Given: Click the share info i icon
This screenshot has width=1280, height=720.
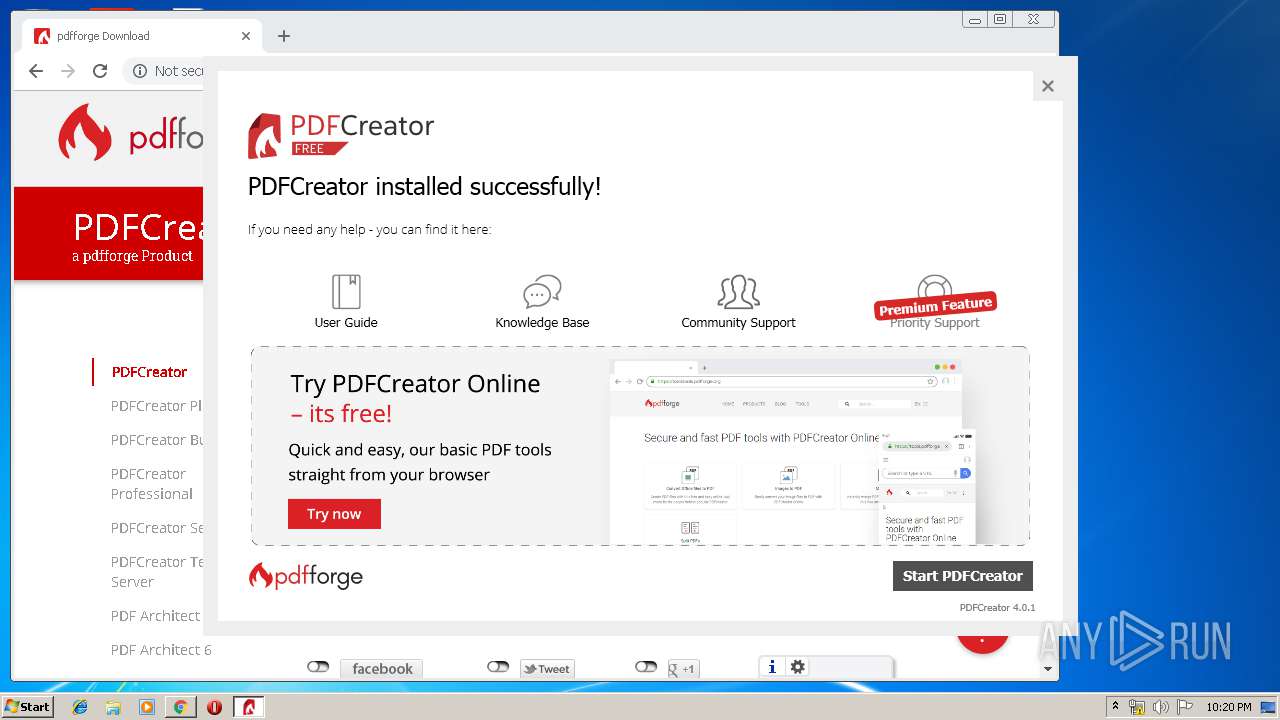Looking at the screenshot, I should pyautogui.click(x=772, y=667).
